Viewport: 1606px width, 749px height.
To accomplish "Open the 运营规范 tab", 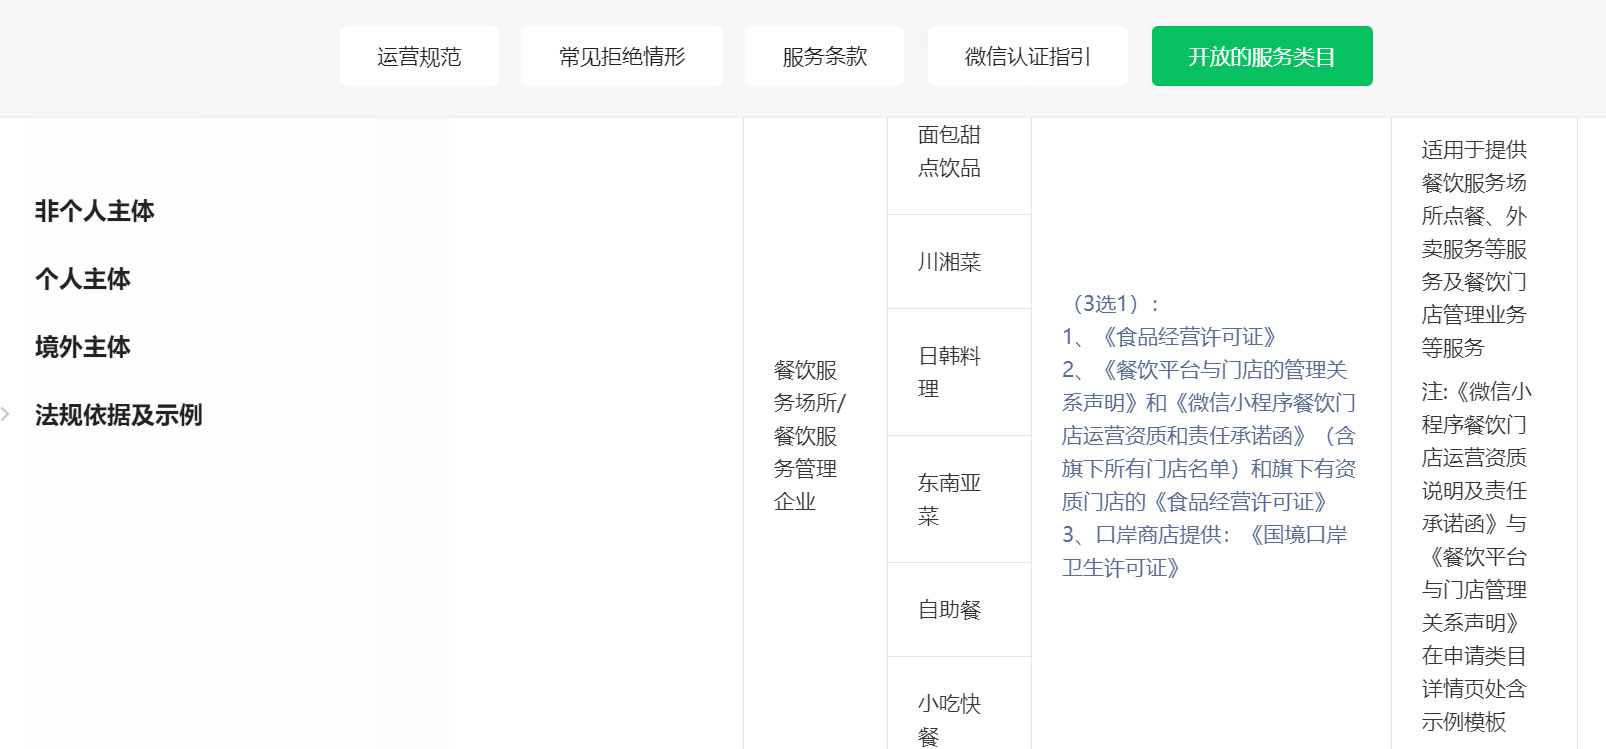I will 418,57.
